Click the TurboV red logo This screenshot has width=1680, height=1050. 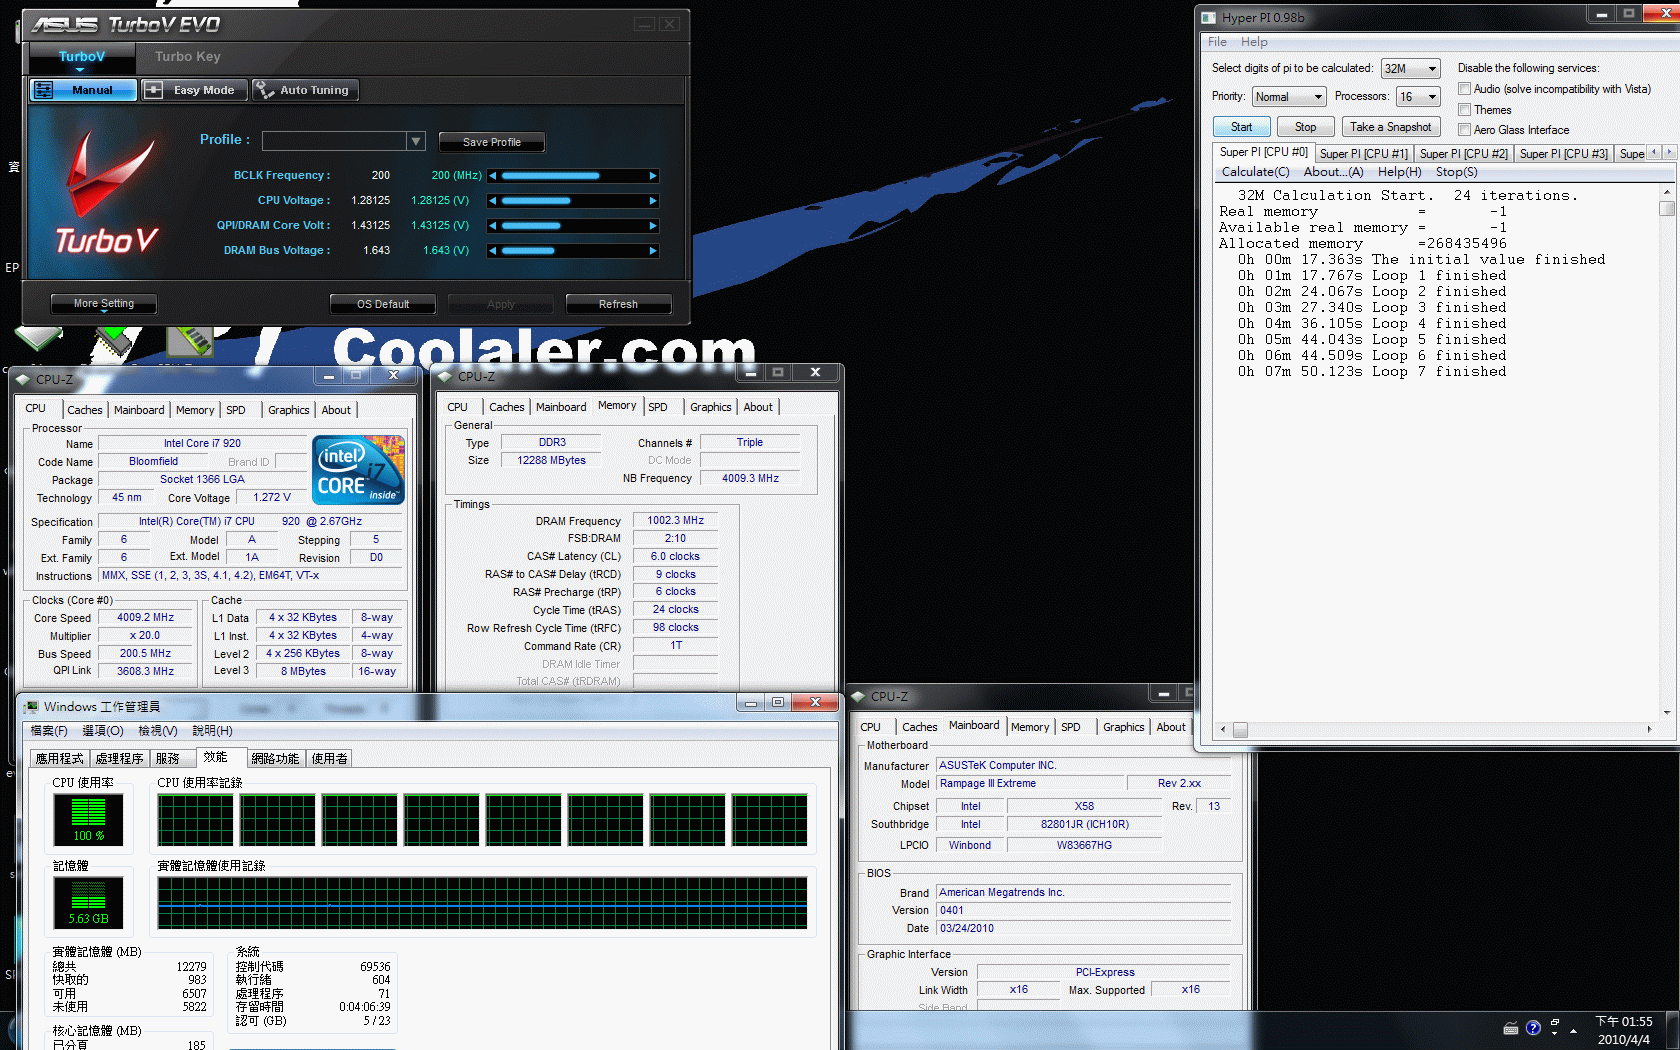coord(107,192)
